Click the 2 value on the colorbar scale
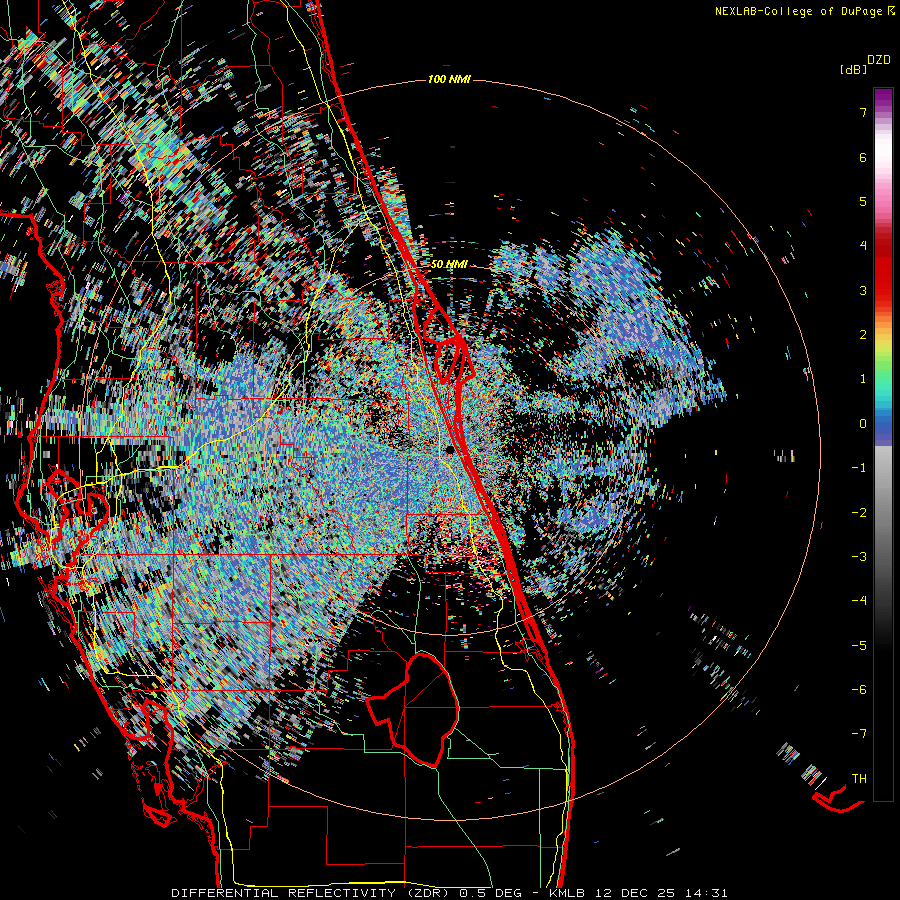Screen dimensions: 900x900 point(863,335)
